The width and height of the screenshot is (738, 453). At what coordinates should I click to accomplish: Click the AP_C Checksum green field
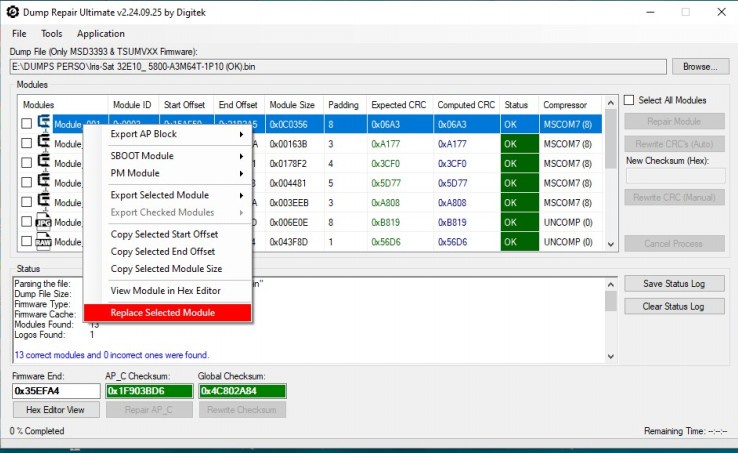pos(149,391)
